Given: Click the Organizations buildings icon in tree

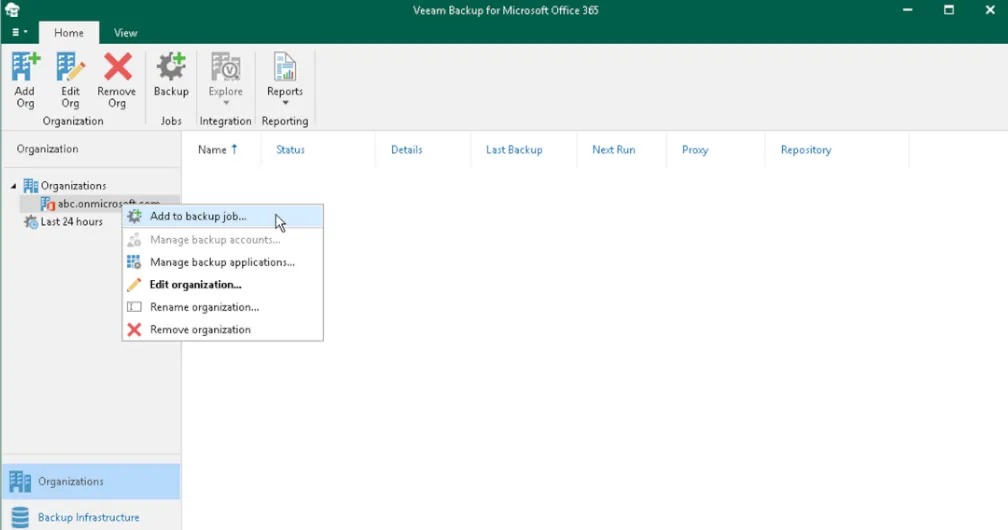Looking at the screenshot, I should coord(31,186).
